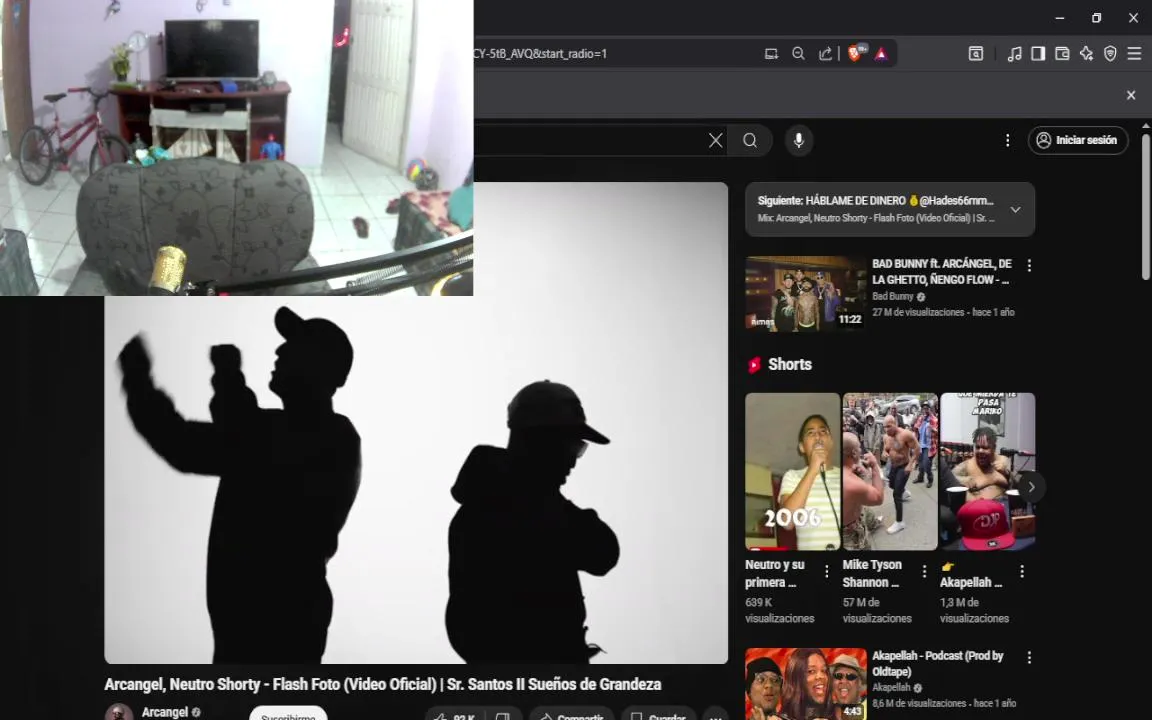The image size is (1152, 720).
Task: Open Brave Rewards triangle icon
Action: pos(881,54)
